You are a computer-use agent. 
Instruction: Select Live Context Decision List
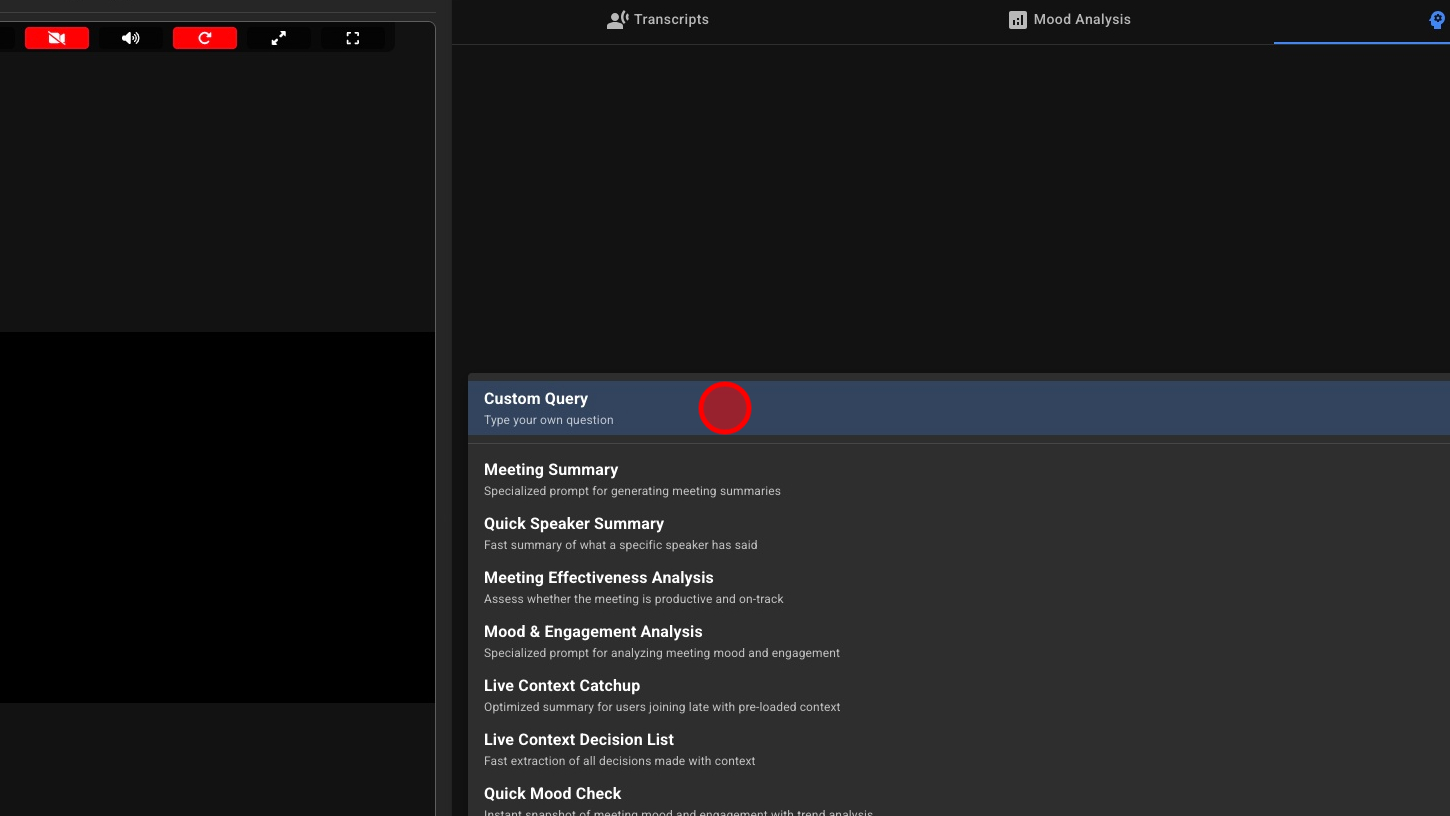click(579, 749)
